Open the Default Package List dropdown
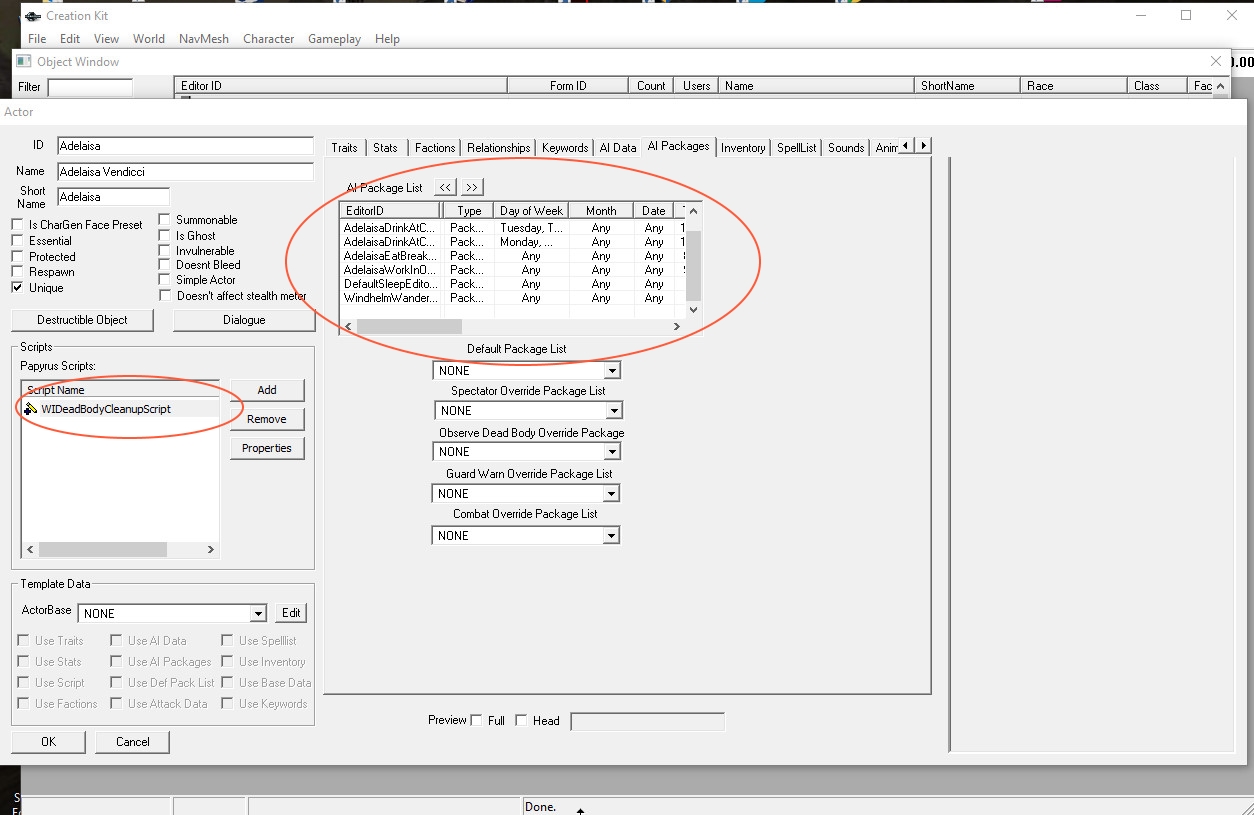The width and height of the screenshot is (1254, 815). pyautogui.click(x=612, y=371)
